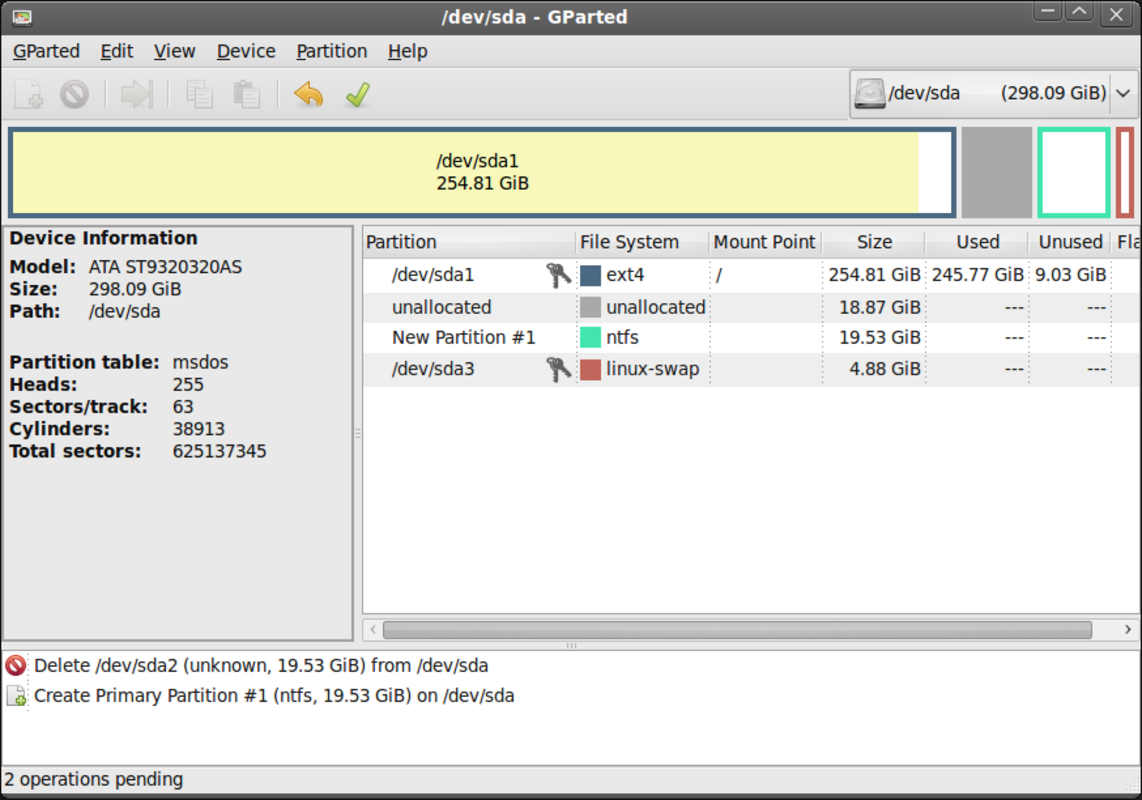Click the key icon beside /dev/sda3
The image size is (1142, 800).
point(558,369)
